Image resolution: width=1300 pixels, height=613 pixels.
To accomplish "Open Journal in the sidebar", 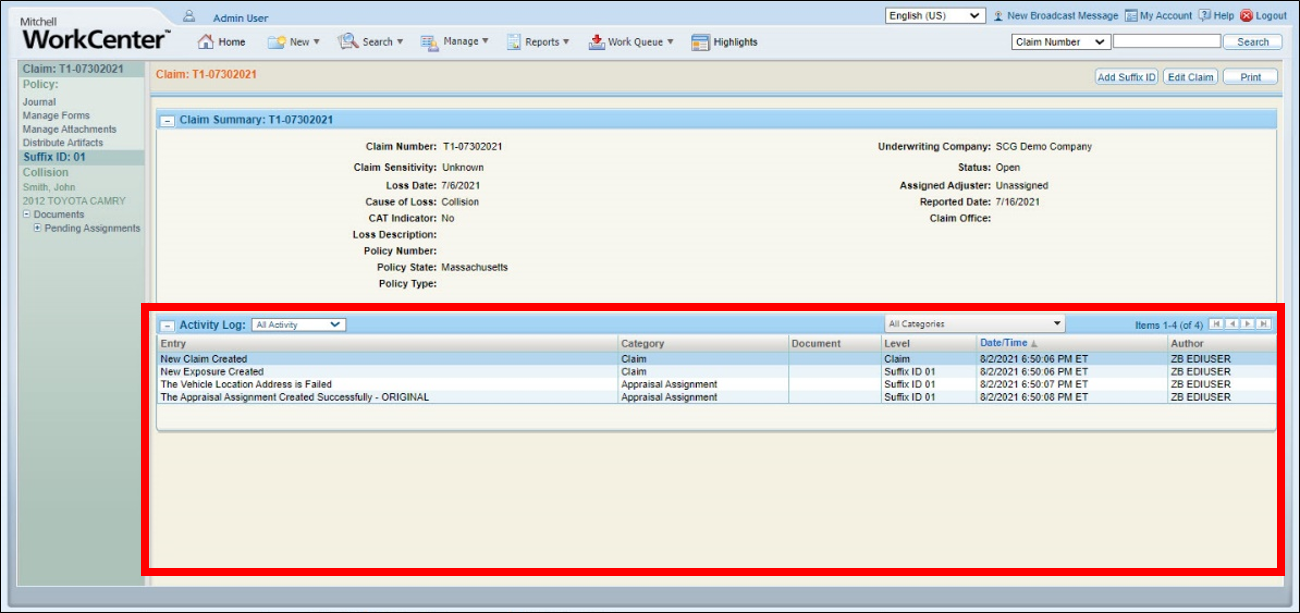I will tap(39, 102).
